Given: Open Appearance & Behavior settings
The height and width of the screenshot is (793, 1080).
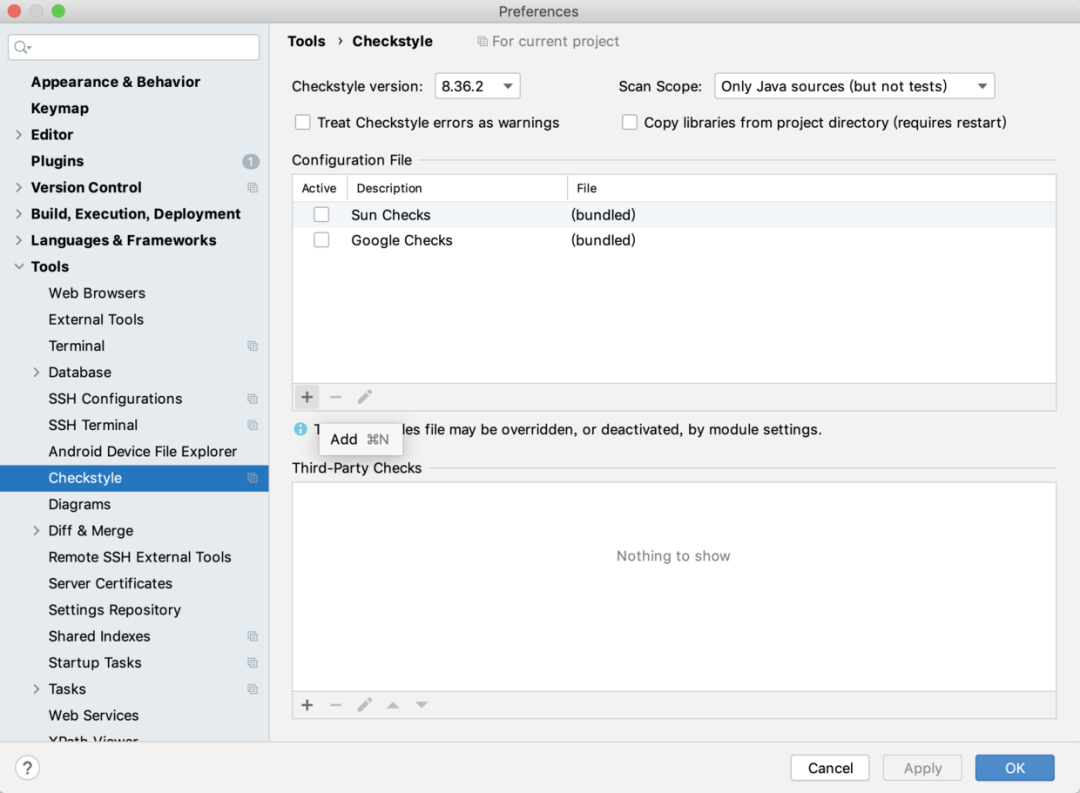Looking at the screenshot, I should click(x=116, y=81).
